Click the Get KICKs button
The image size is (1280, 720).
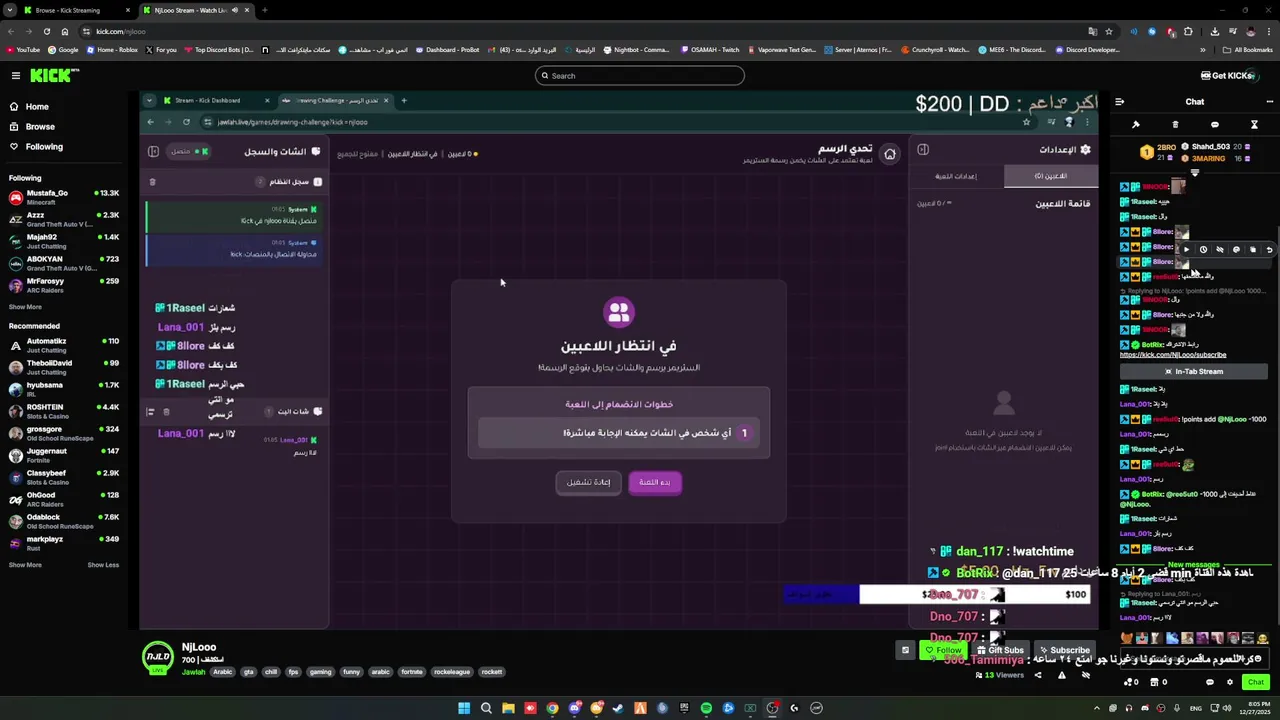(1227, 76)
